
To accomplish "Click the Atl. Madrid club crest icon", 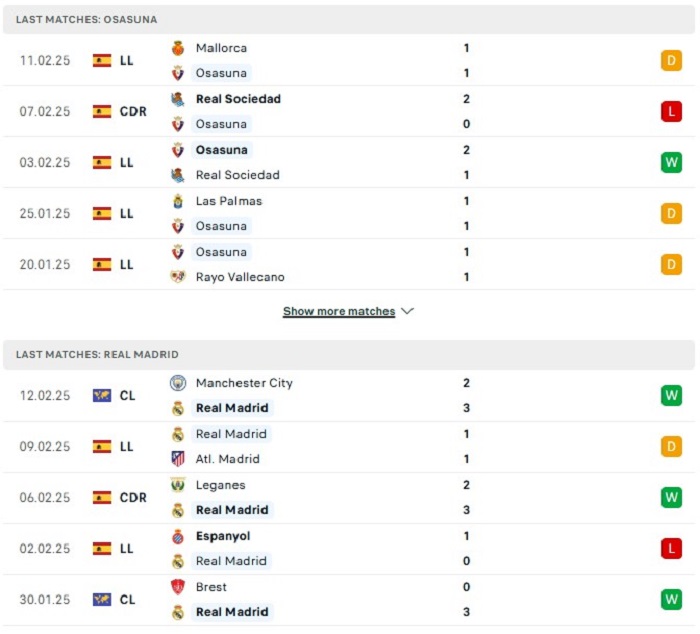I will tap(178, 459).
